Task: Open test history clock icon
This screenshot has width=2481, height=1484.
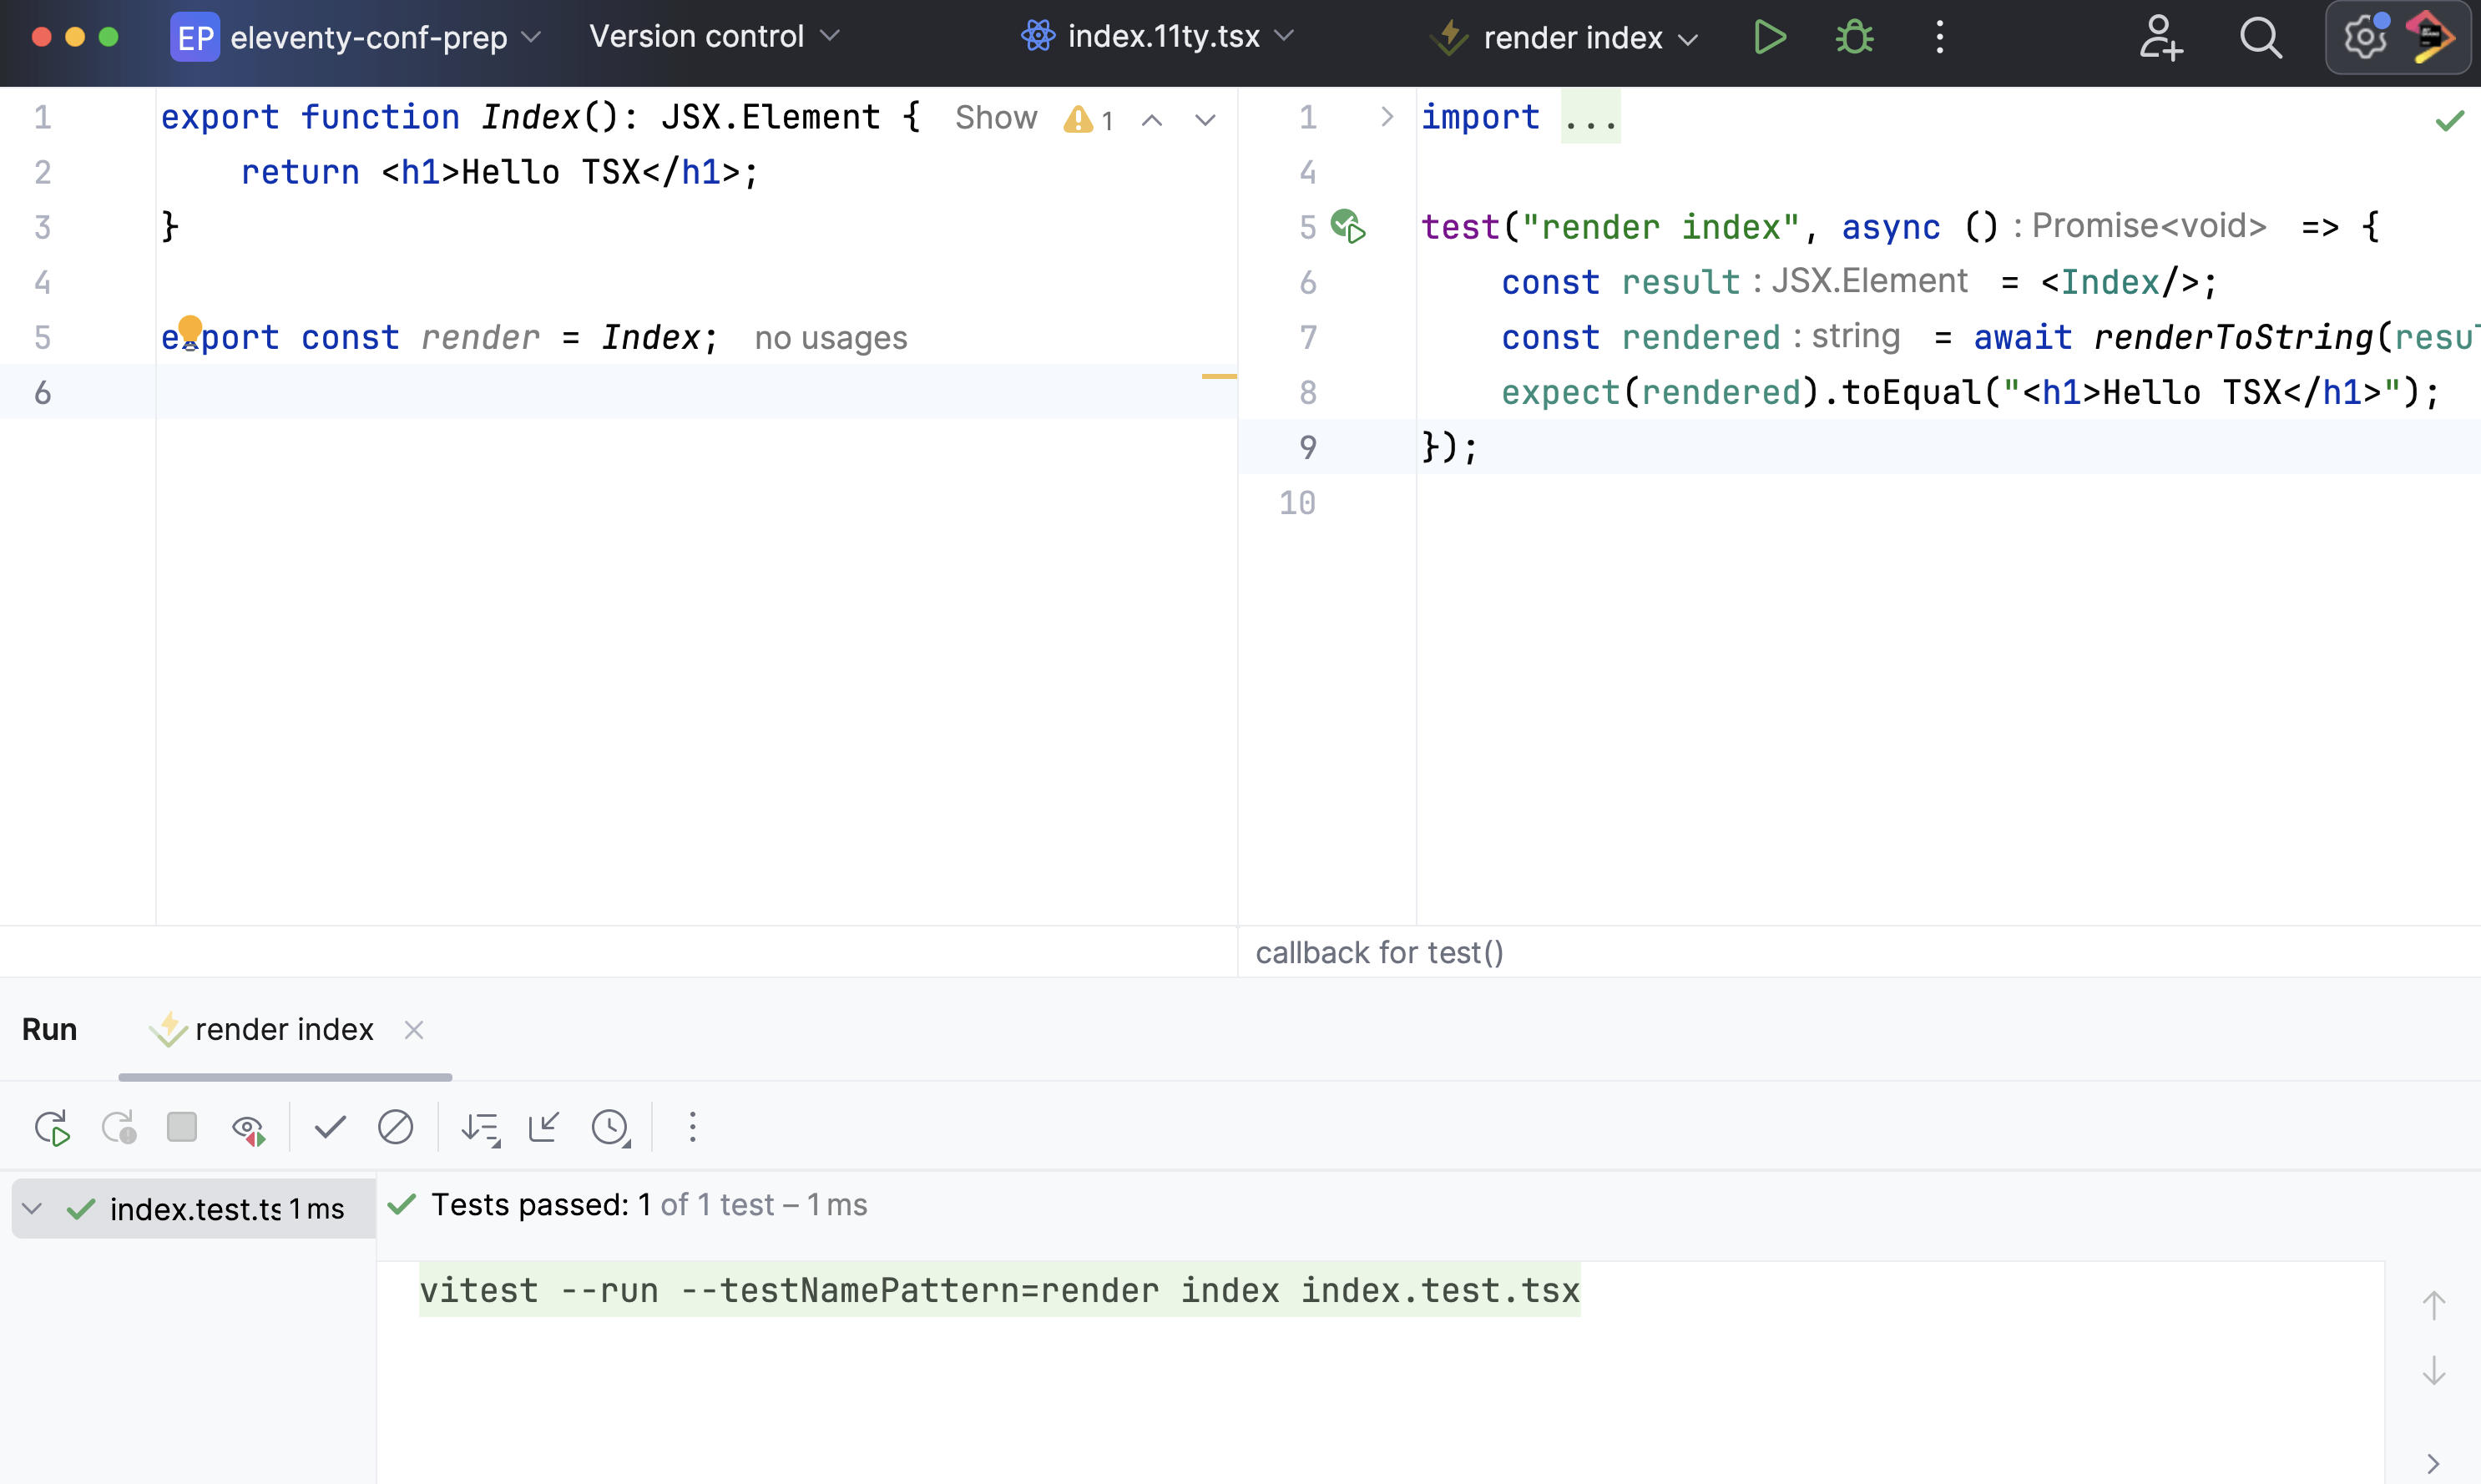Action: tap(610, 1128)
